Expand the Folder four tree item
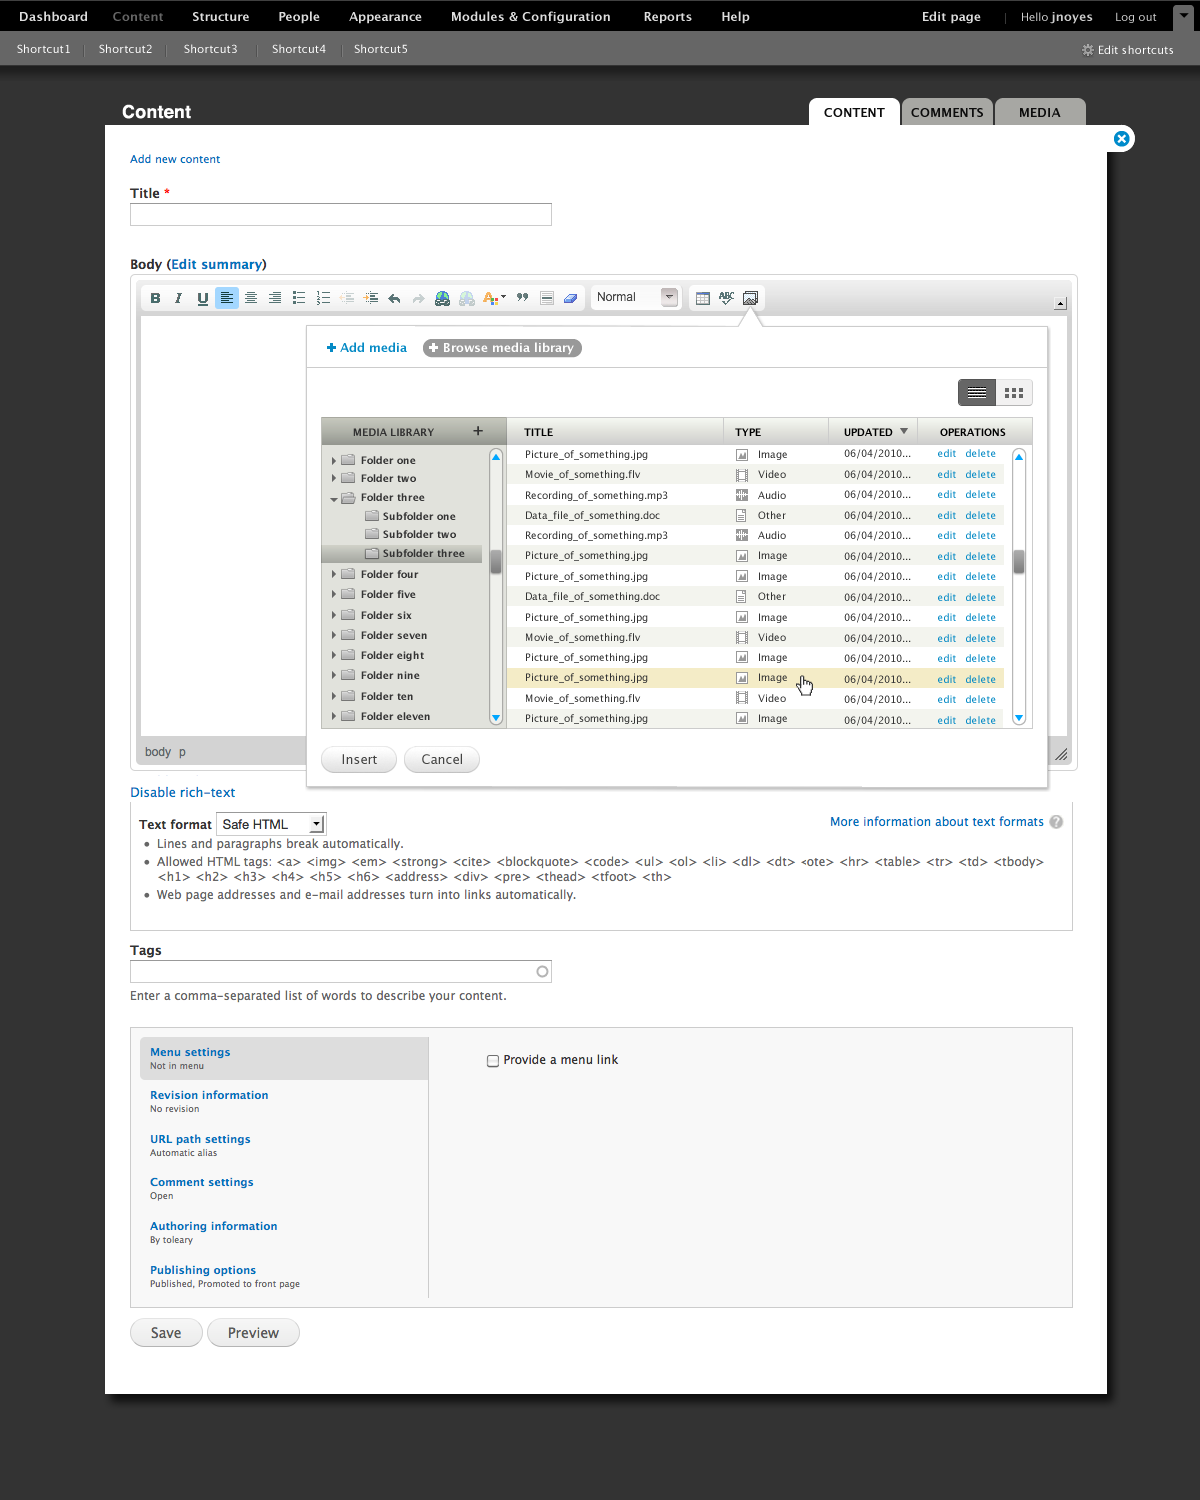The height and width of the screenshot is (1500, 1200). click(x=334, y=574)
